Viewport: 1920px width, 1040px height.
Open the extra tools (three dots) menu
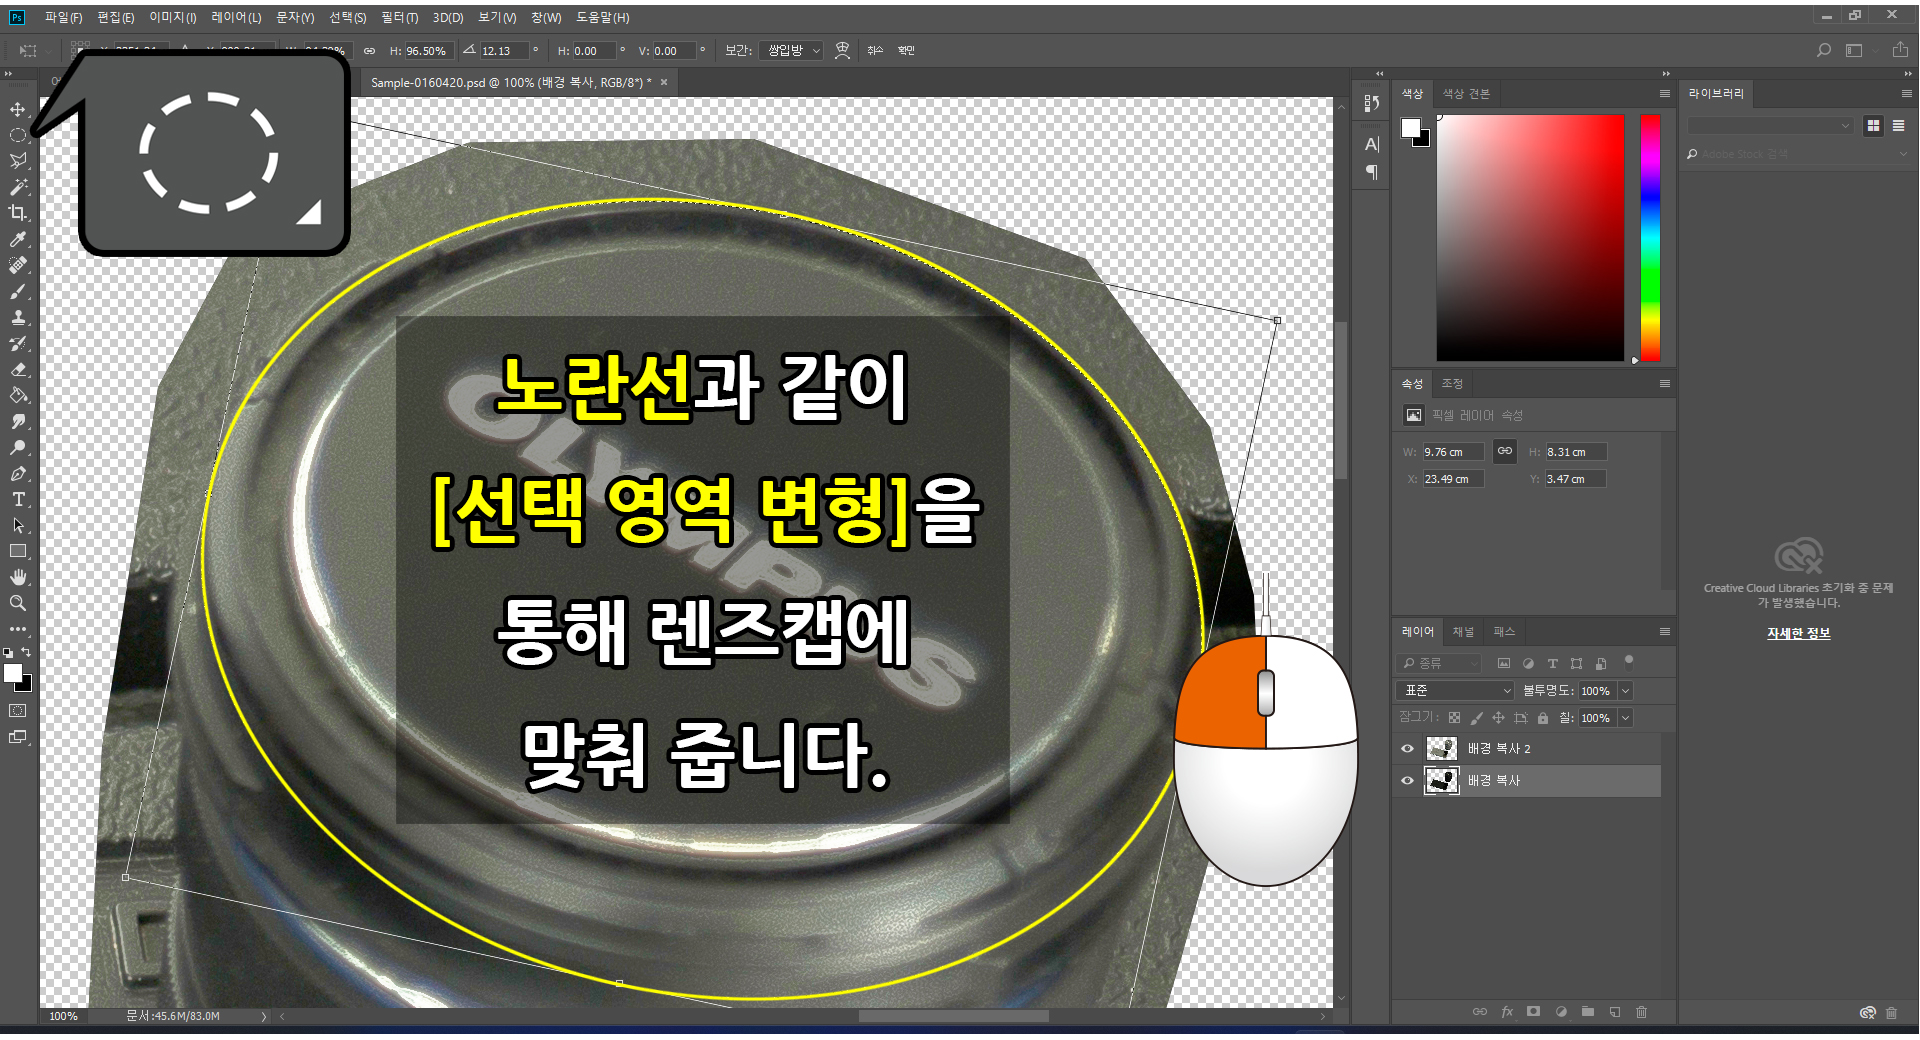pos(18,629)
